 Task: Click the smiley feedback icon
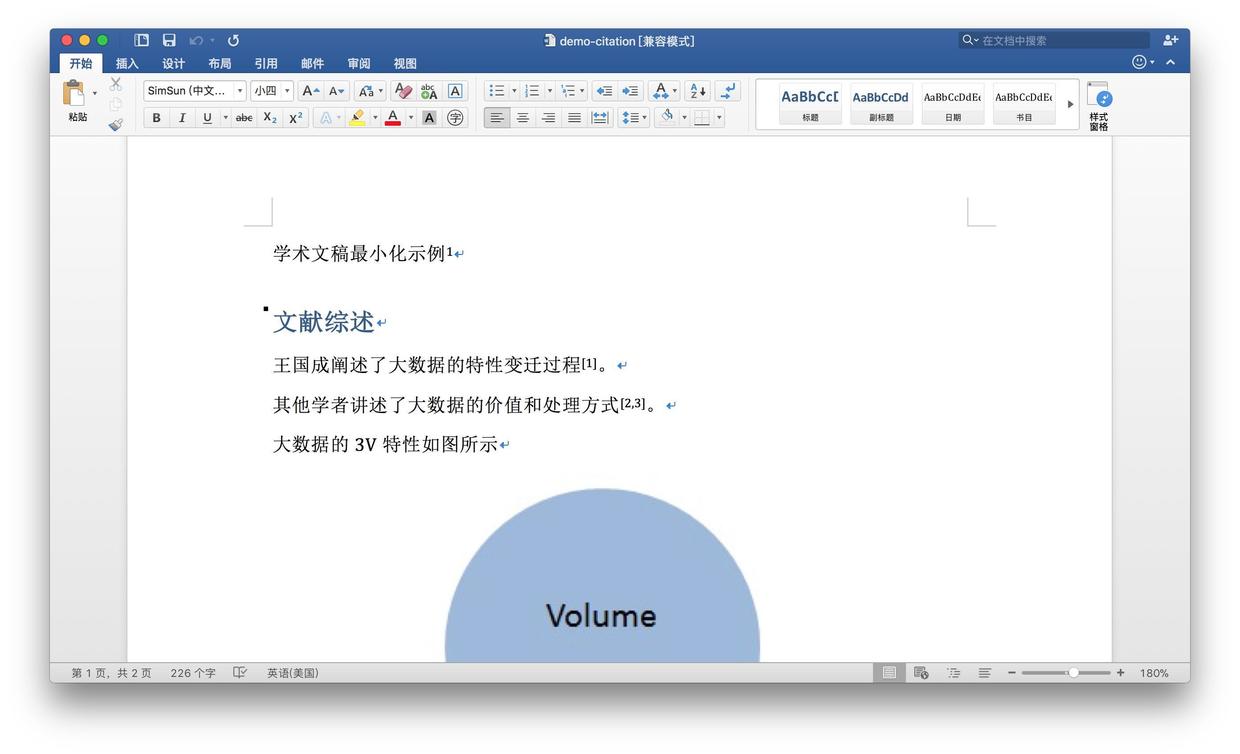[1138, 62]
